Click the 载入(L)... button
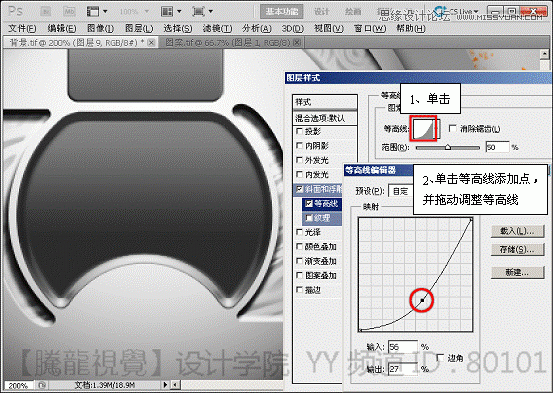Viewport: 553px width, 393px height. coord(517,231)
